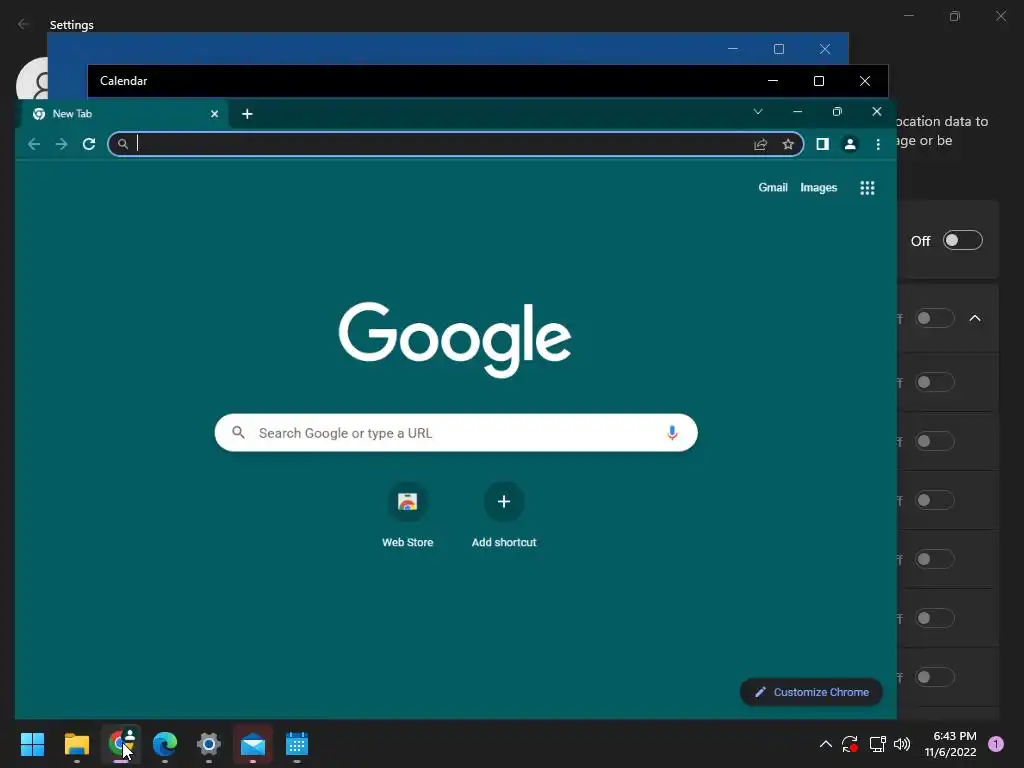Click the Customize Chrome button
1024x768 pixels.
point(811,692)
